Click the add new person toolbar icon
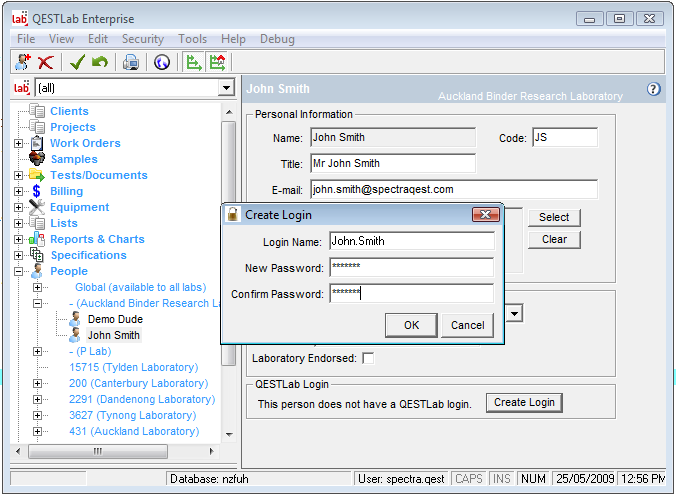This screenshot has width=676, height=496. (22, 62)
